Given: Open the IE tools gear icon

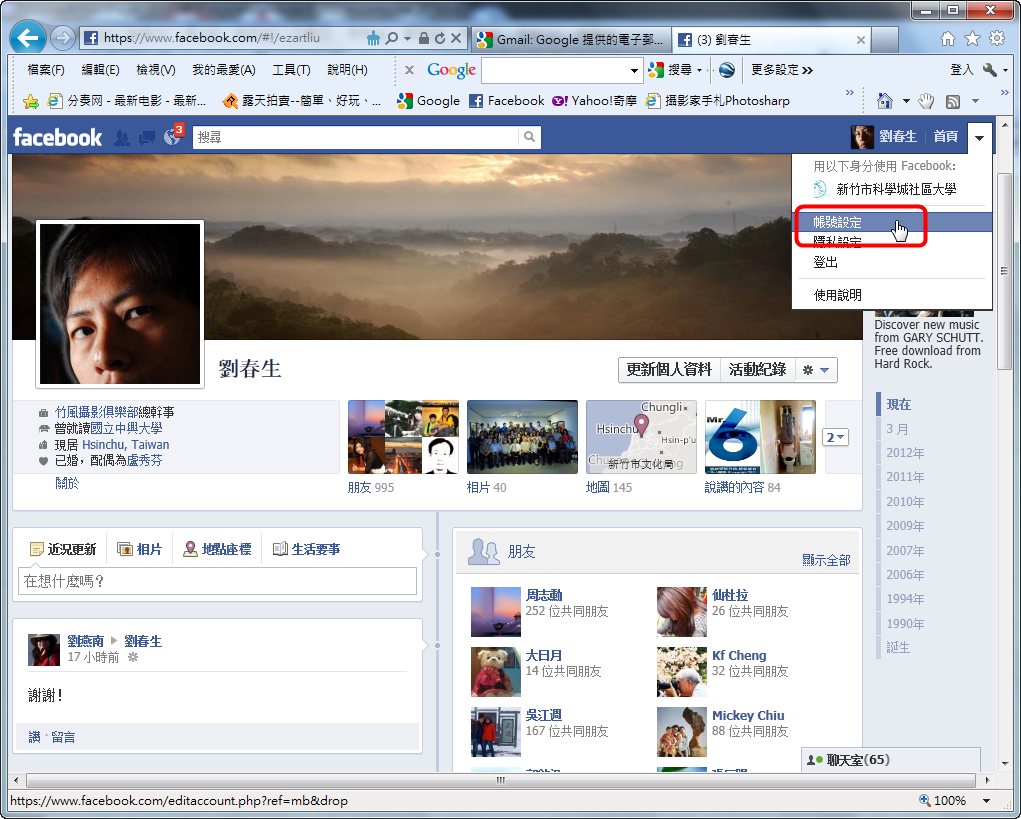Looking at the screenshot, I should click(x=996, y=39).
